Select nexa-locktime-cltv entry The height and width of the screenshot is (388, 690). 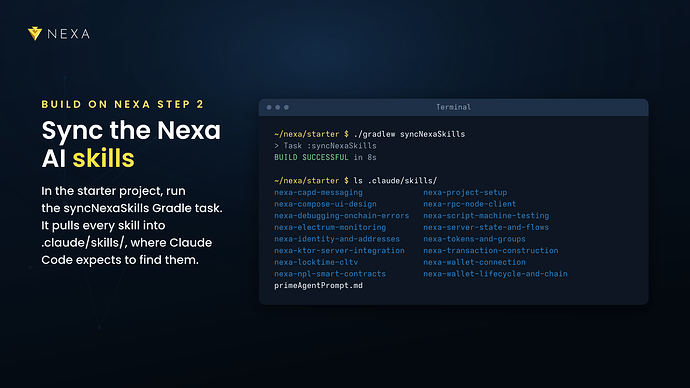coord(316,262)
